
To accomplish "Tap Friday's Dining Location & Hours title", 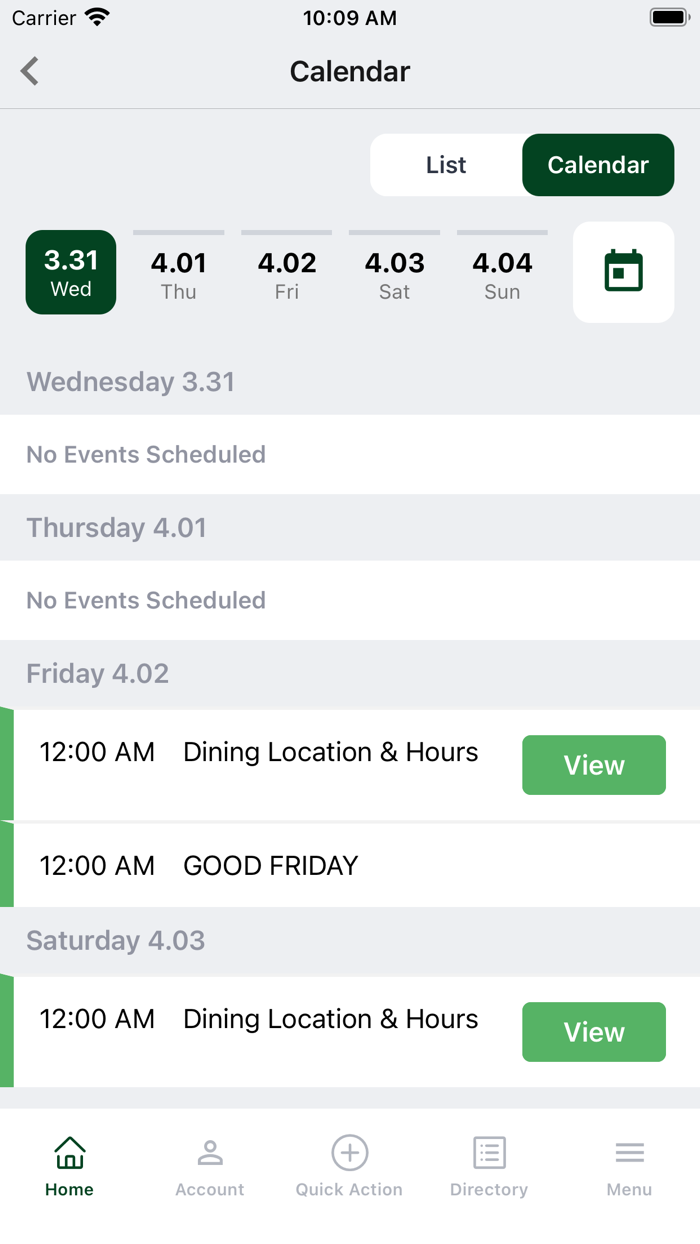I will pos(330,752).
